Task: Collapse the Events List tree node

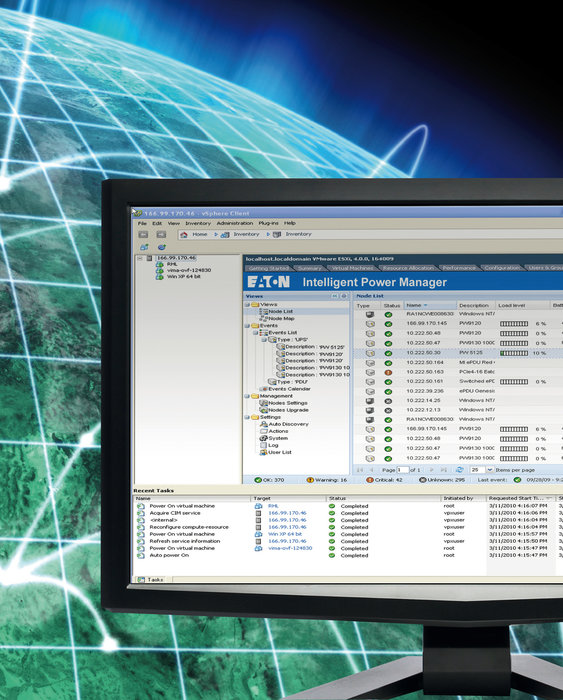Action: pos(255,333)
